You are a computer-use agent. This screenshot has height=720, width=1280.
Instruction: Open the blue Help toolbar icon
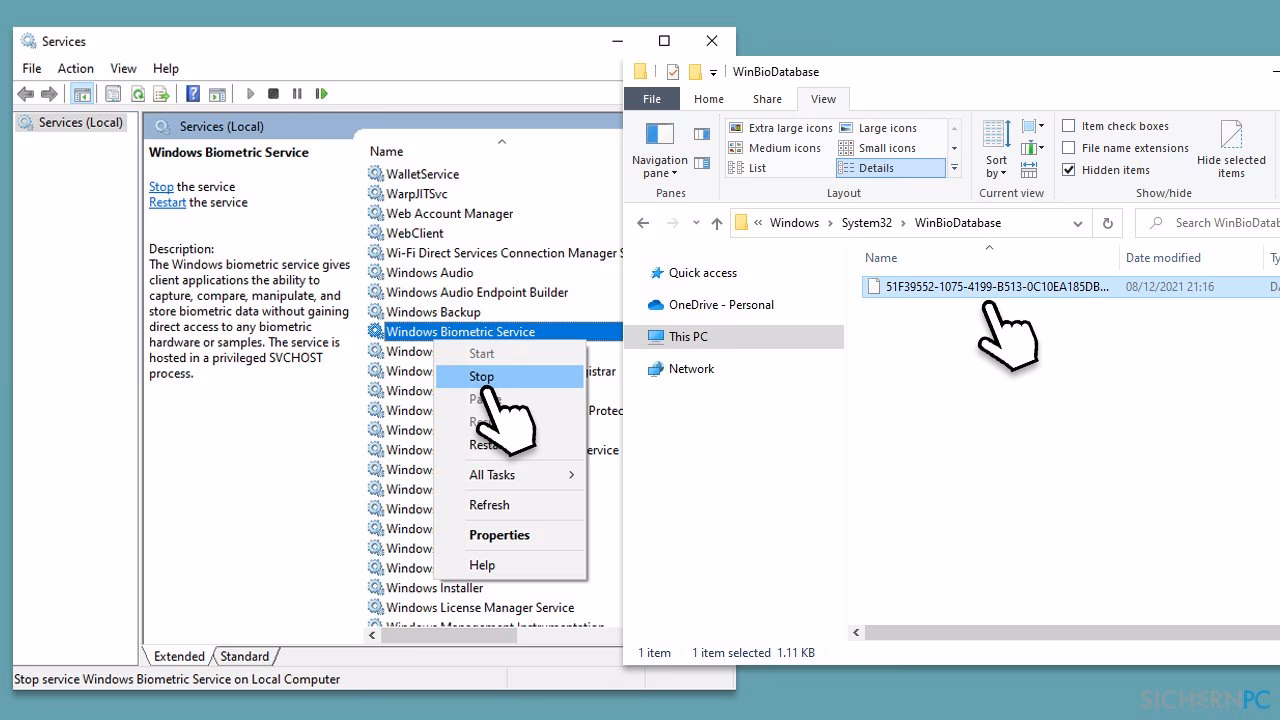[x=193, y=94]
